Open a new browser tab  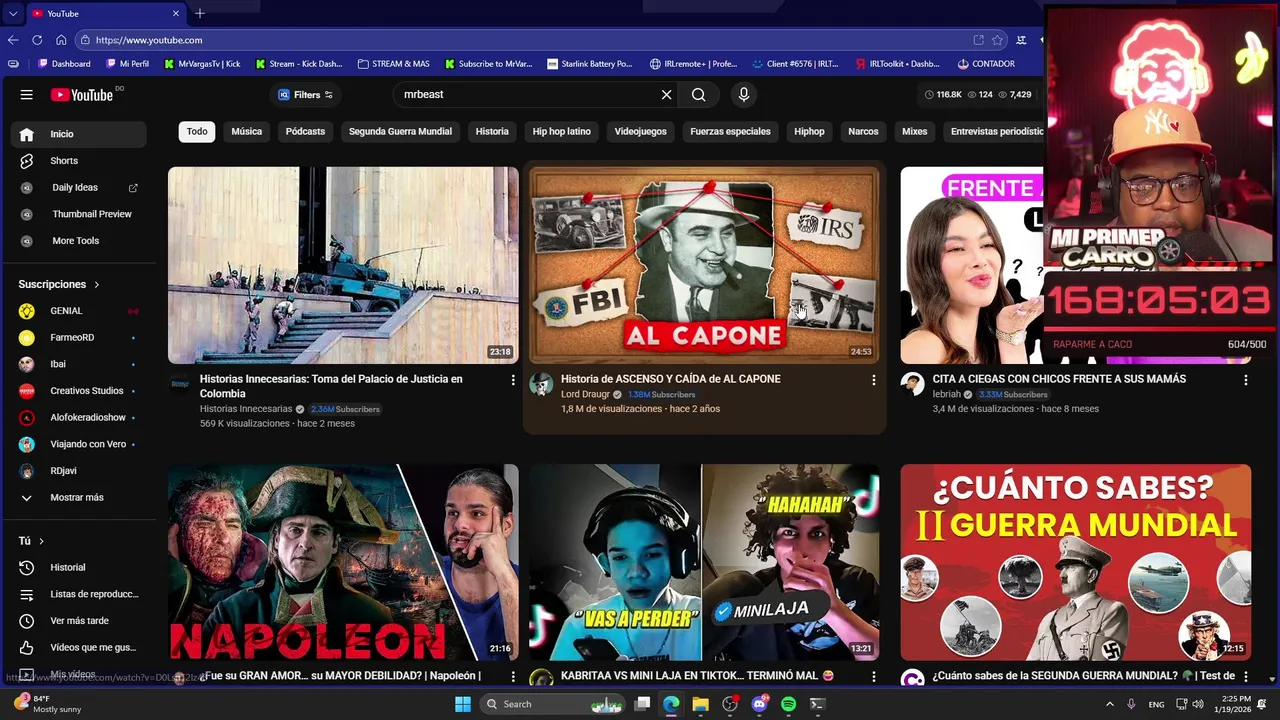click(199, 13)
